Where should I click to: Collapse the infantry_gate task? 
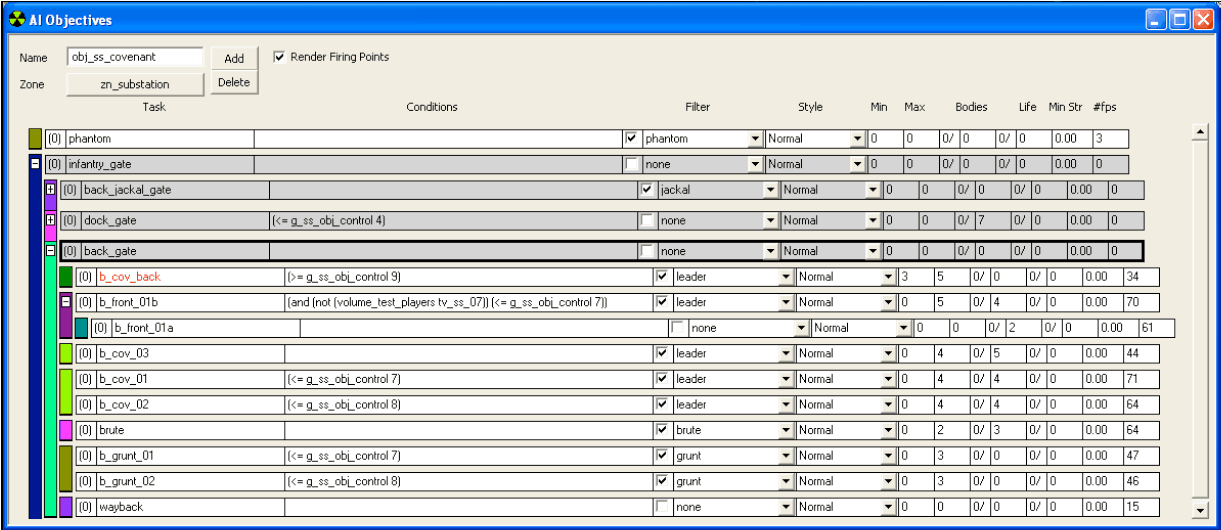coord(35,164)
